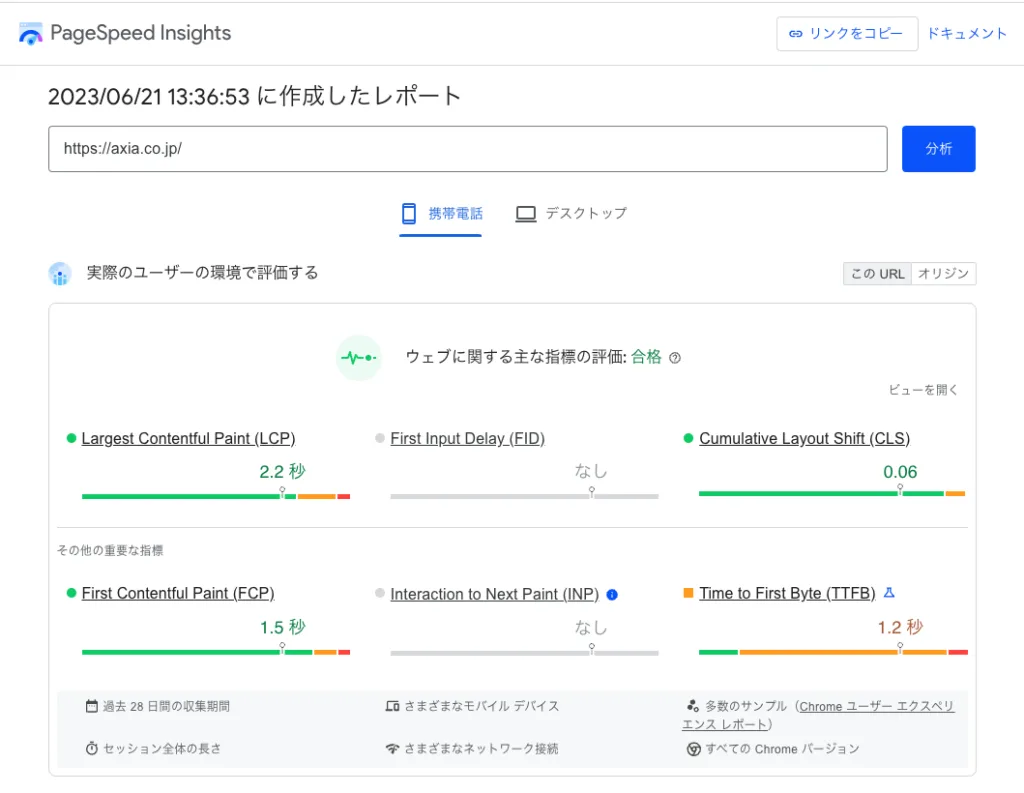Click 実際のユーザーの環境で評価する heading
1024x793 pixels.
click(x=202, y=273)
